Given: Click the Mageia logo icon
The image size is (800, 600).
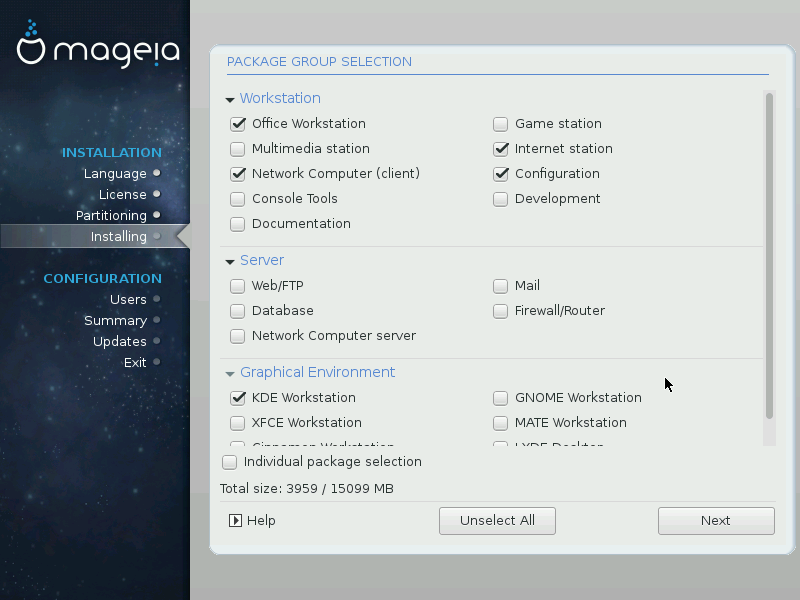Looking at the screenshot, I should coord(33,44).
